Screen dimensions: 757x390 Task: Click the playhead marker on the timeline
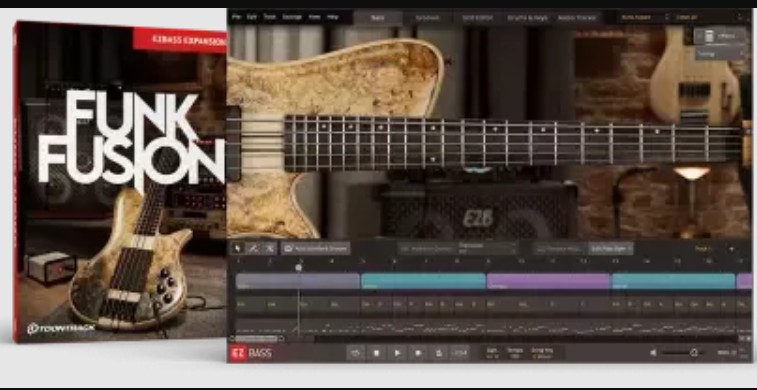298,267
